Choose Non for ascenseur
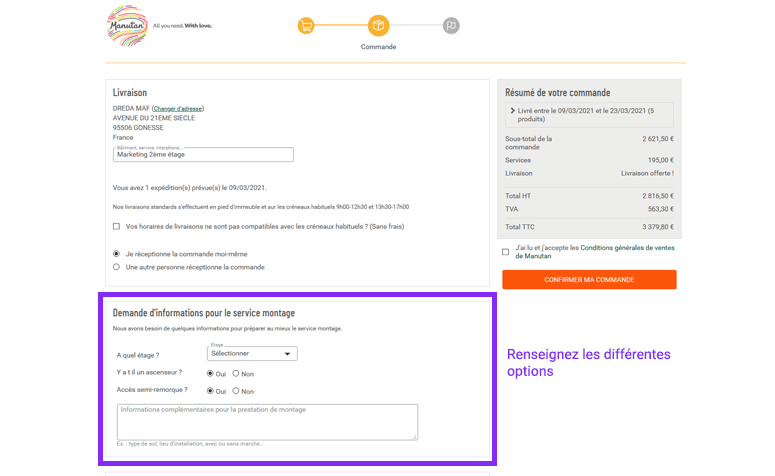Screen dimensions: 775x476 point(236,374)
